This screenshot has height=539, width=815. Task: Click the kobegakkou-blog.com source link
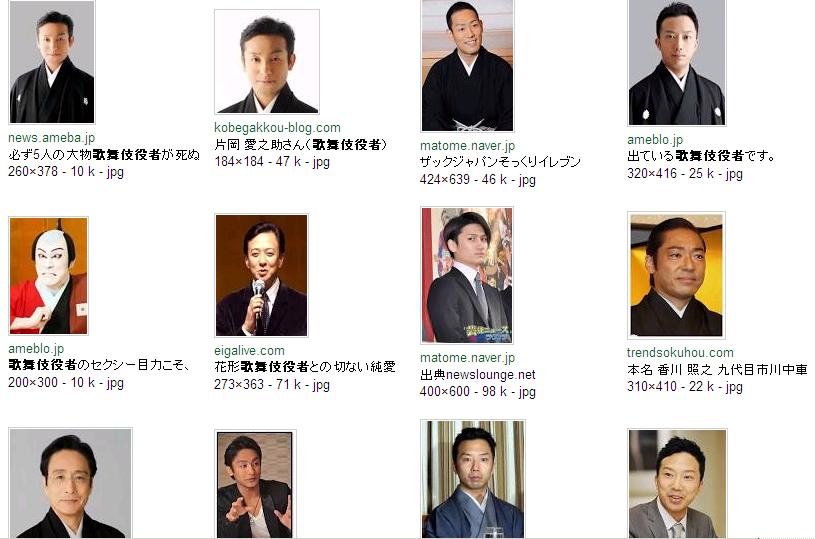click(x=277, y=128)
